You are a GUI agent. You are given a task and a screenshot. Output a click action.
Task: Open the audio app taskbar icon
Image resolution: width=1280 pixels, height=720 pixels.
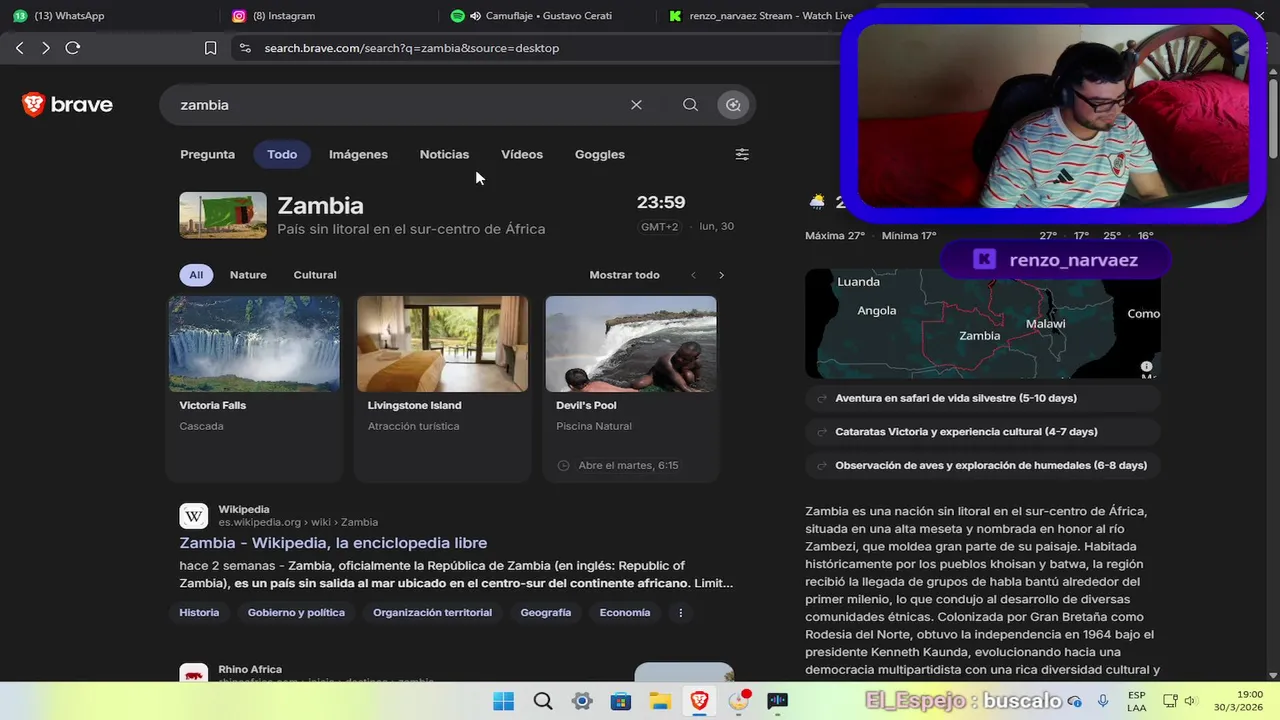click(777, 701)
